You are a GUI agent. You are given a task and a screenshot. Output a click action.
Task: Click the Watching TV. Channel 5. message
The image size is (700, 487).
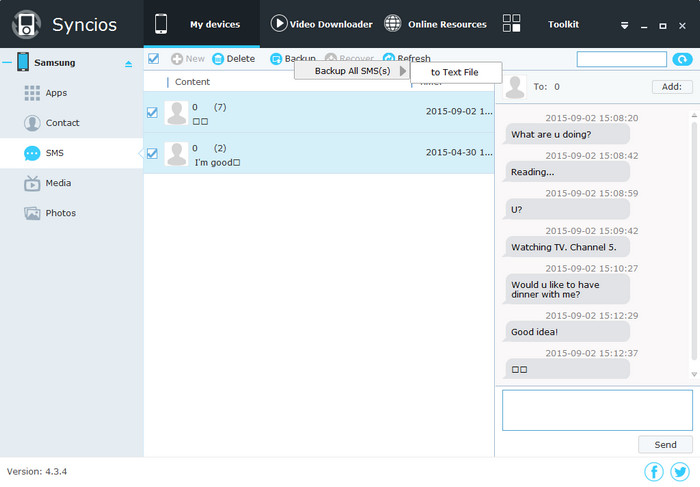tap(567, 247)
